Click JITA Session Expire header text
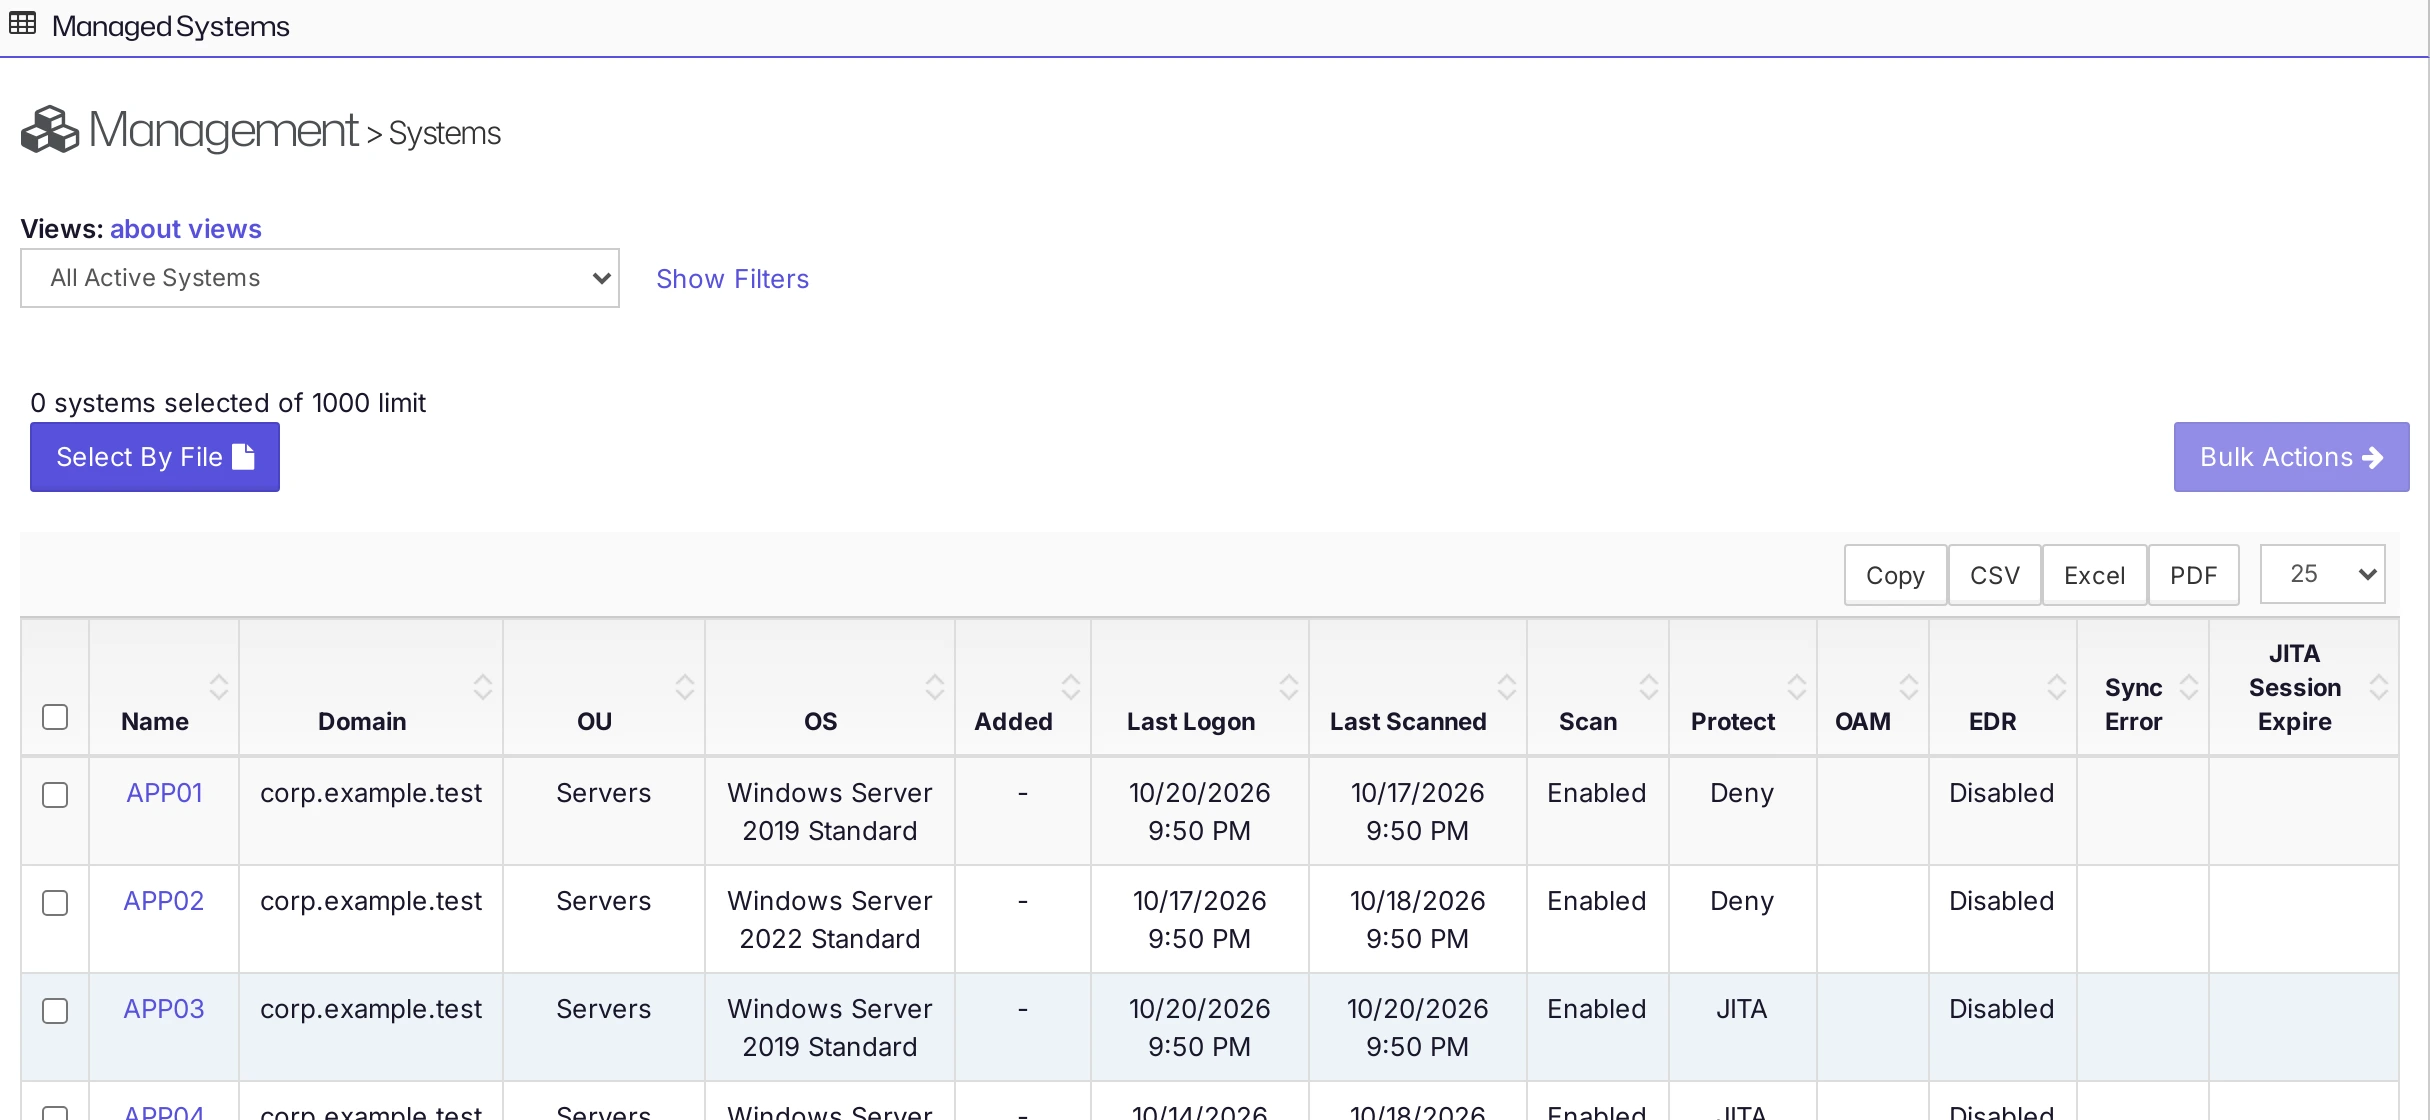The image size is (2430, 1120). coord(2295,688)
